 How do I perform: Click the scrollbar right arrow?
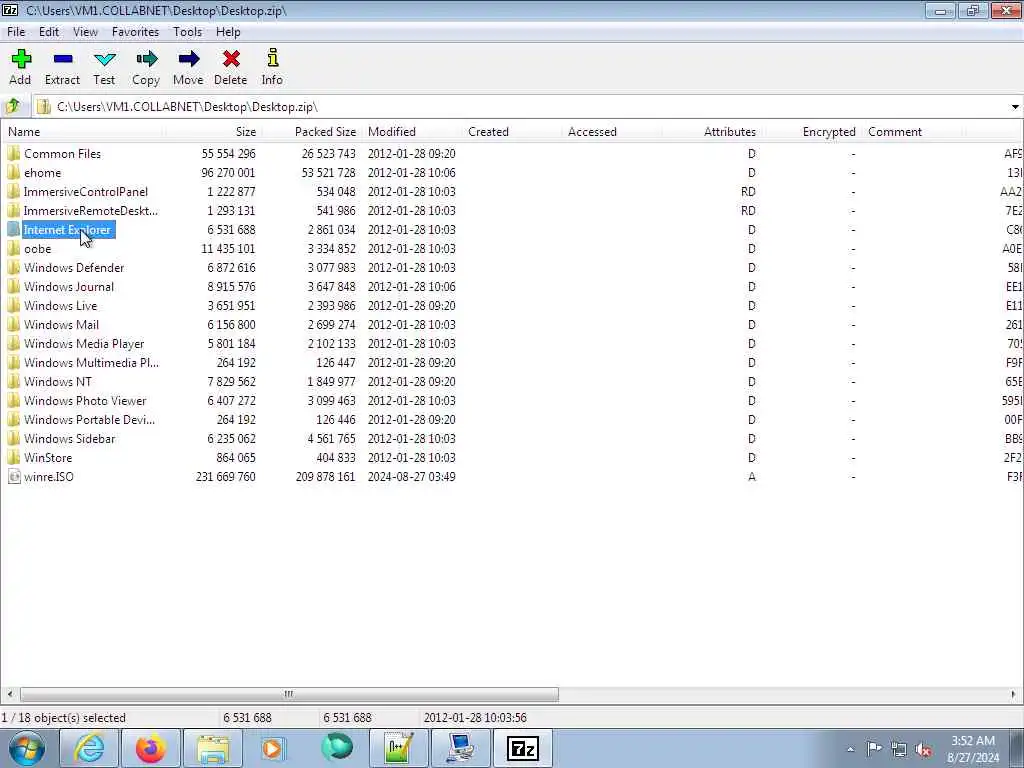[1014, 694]
